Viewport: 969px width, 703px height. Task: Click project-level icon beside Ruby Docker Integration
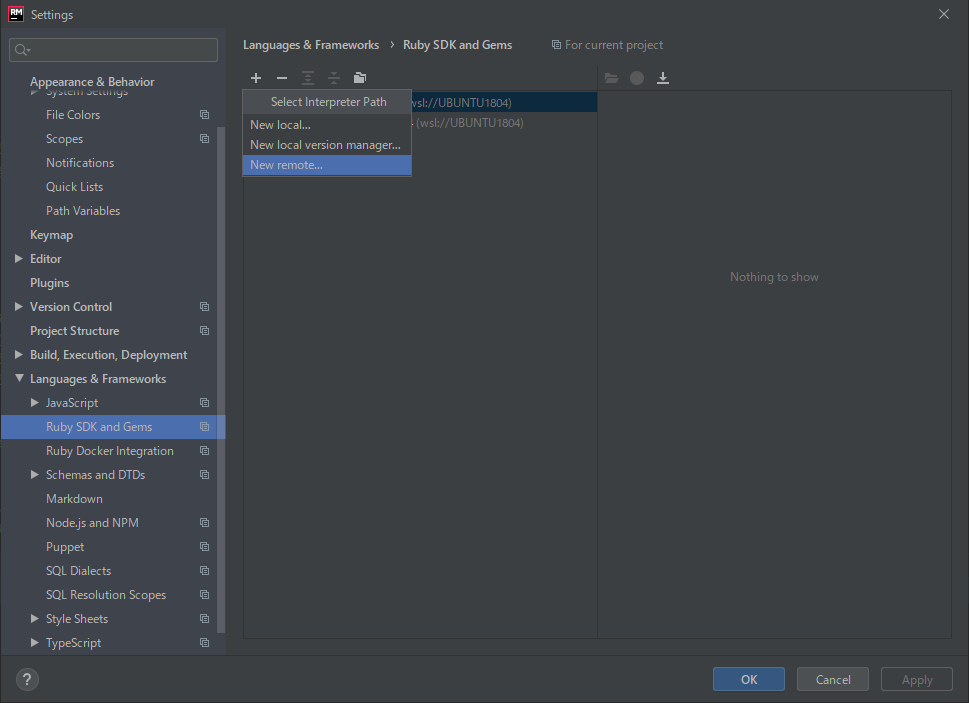(x=205, y=451)
